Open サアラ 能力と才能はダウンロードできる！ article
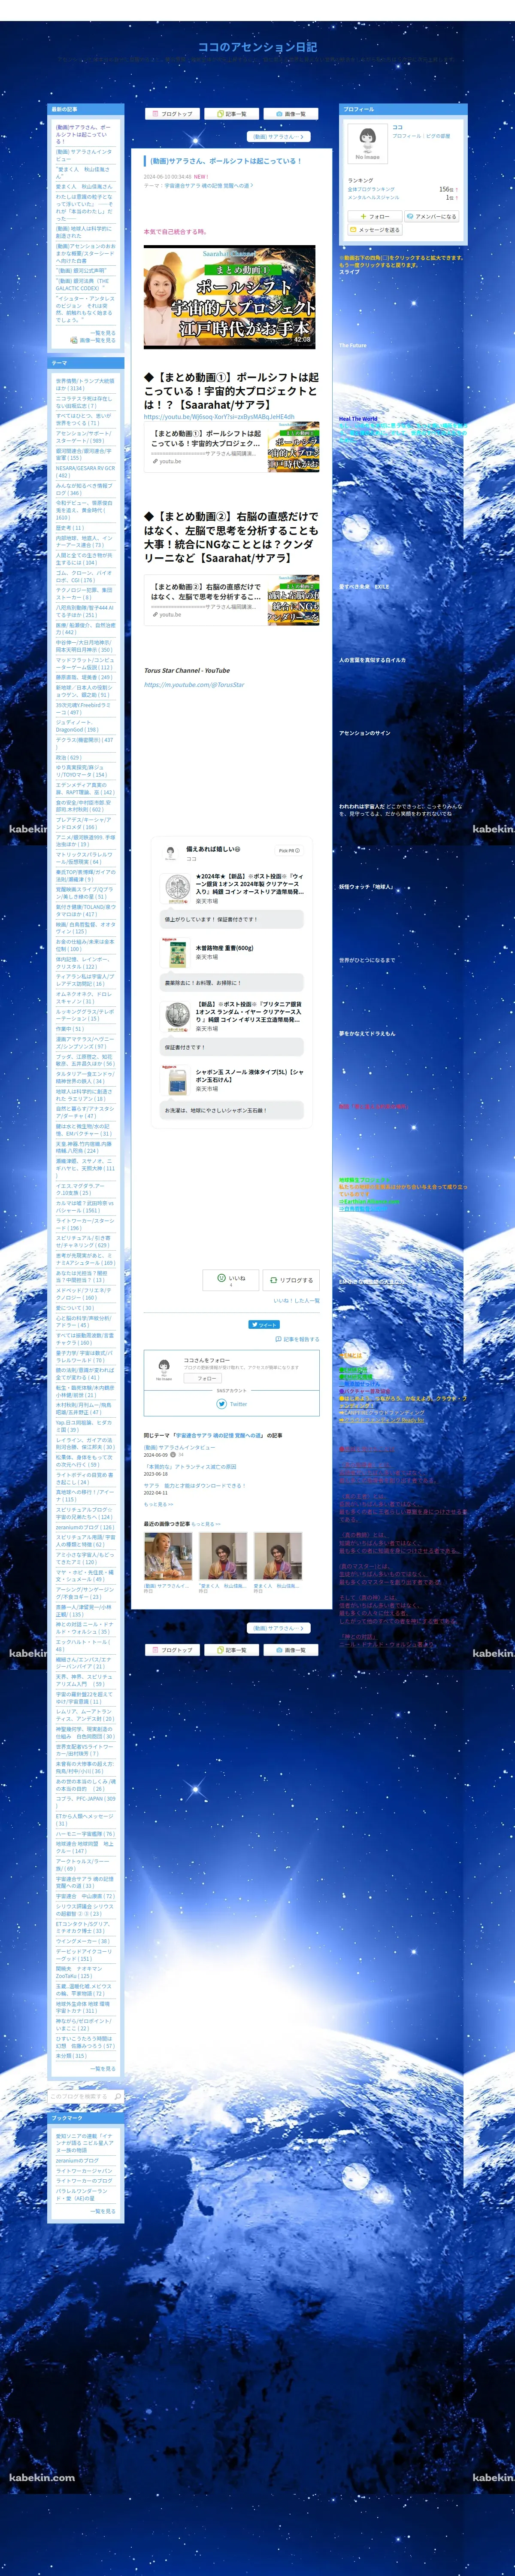The width and height of the screenshot is (515, 2576). (194, 1485)
